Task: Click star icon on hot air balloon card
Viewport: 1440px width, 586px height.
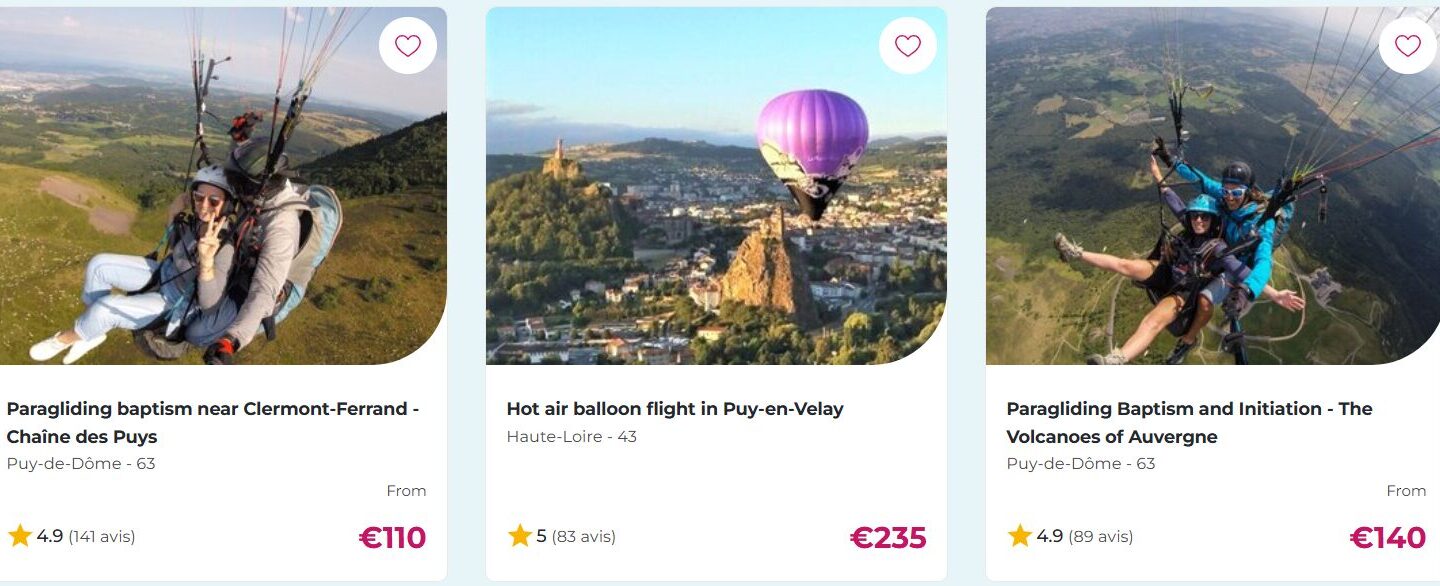Action: pyautogui.click(x=520, y=536)
